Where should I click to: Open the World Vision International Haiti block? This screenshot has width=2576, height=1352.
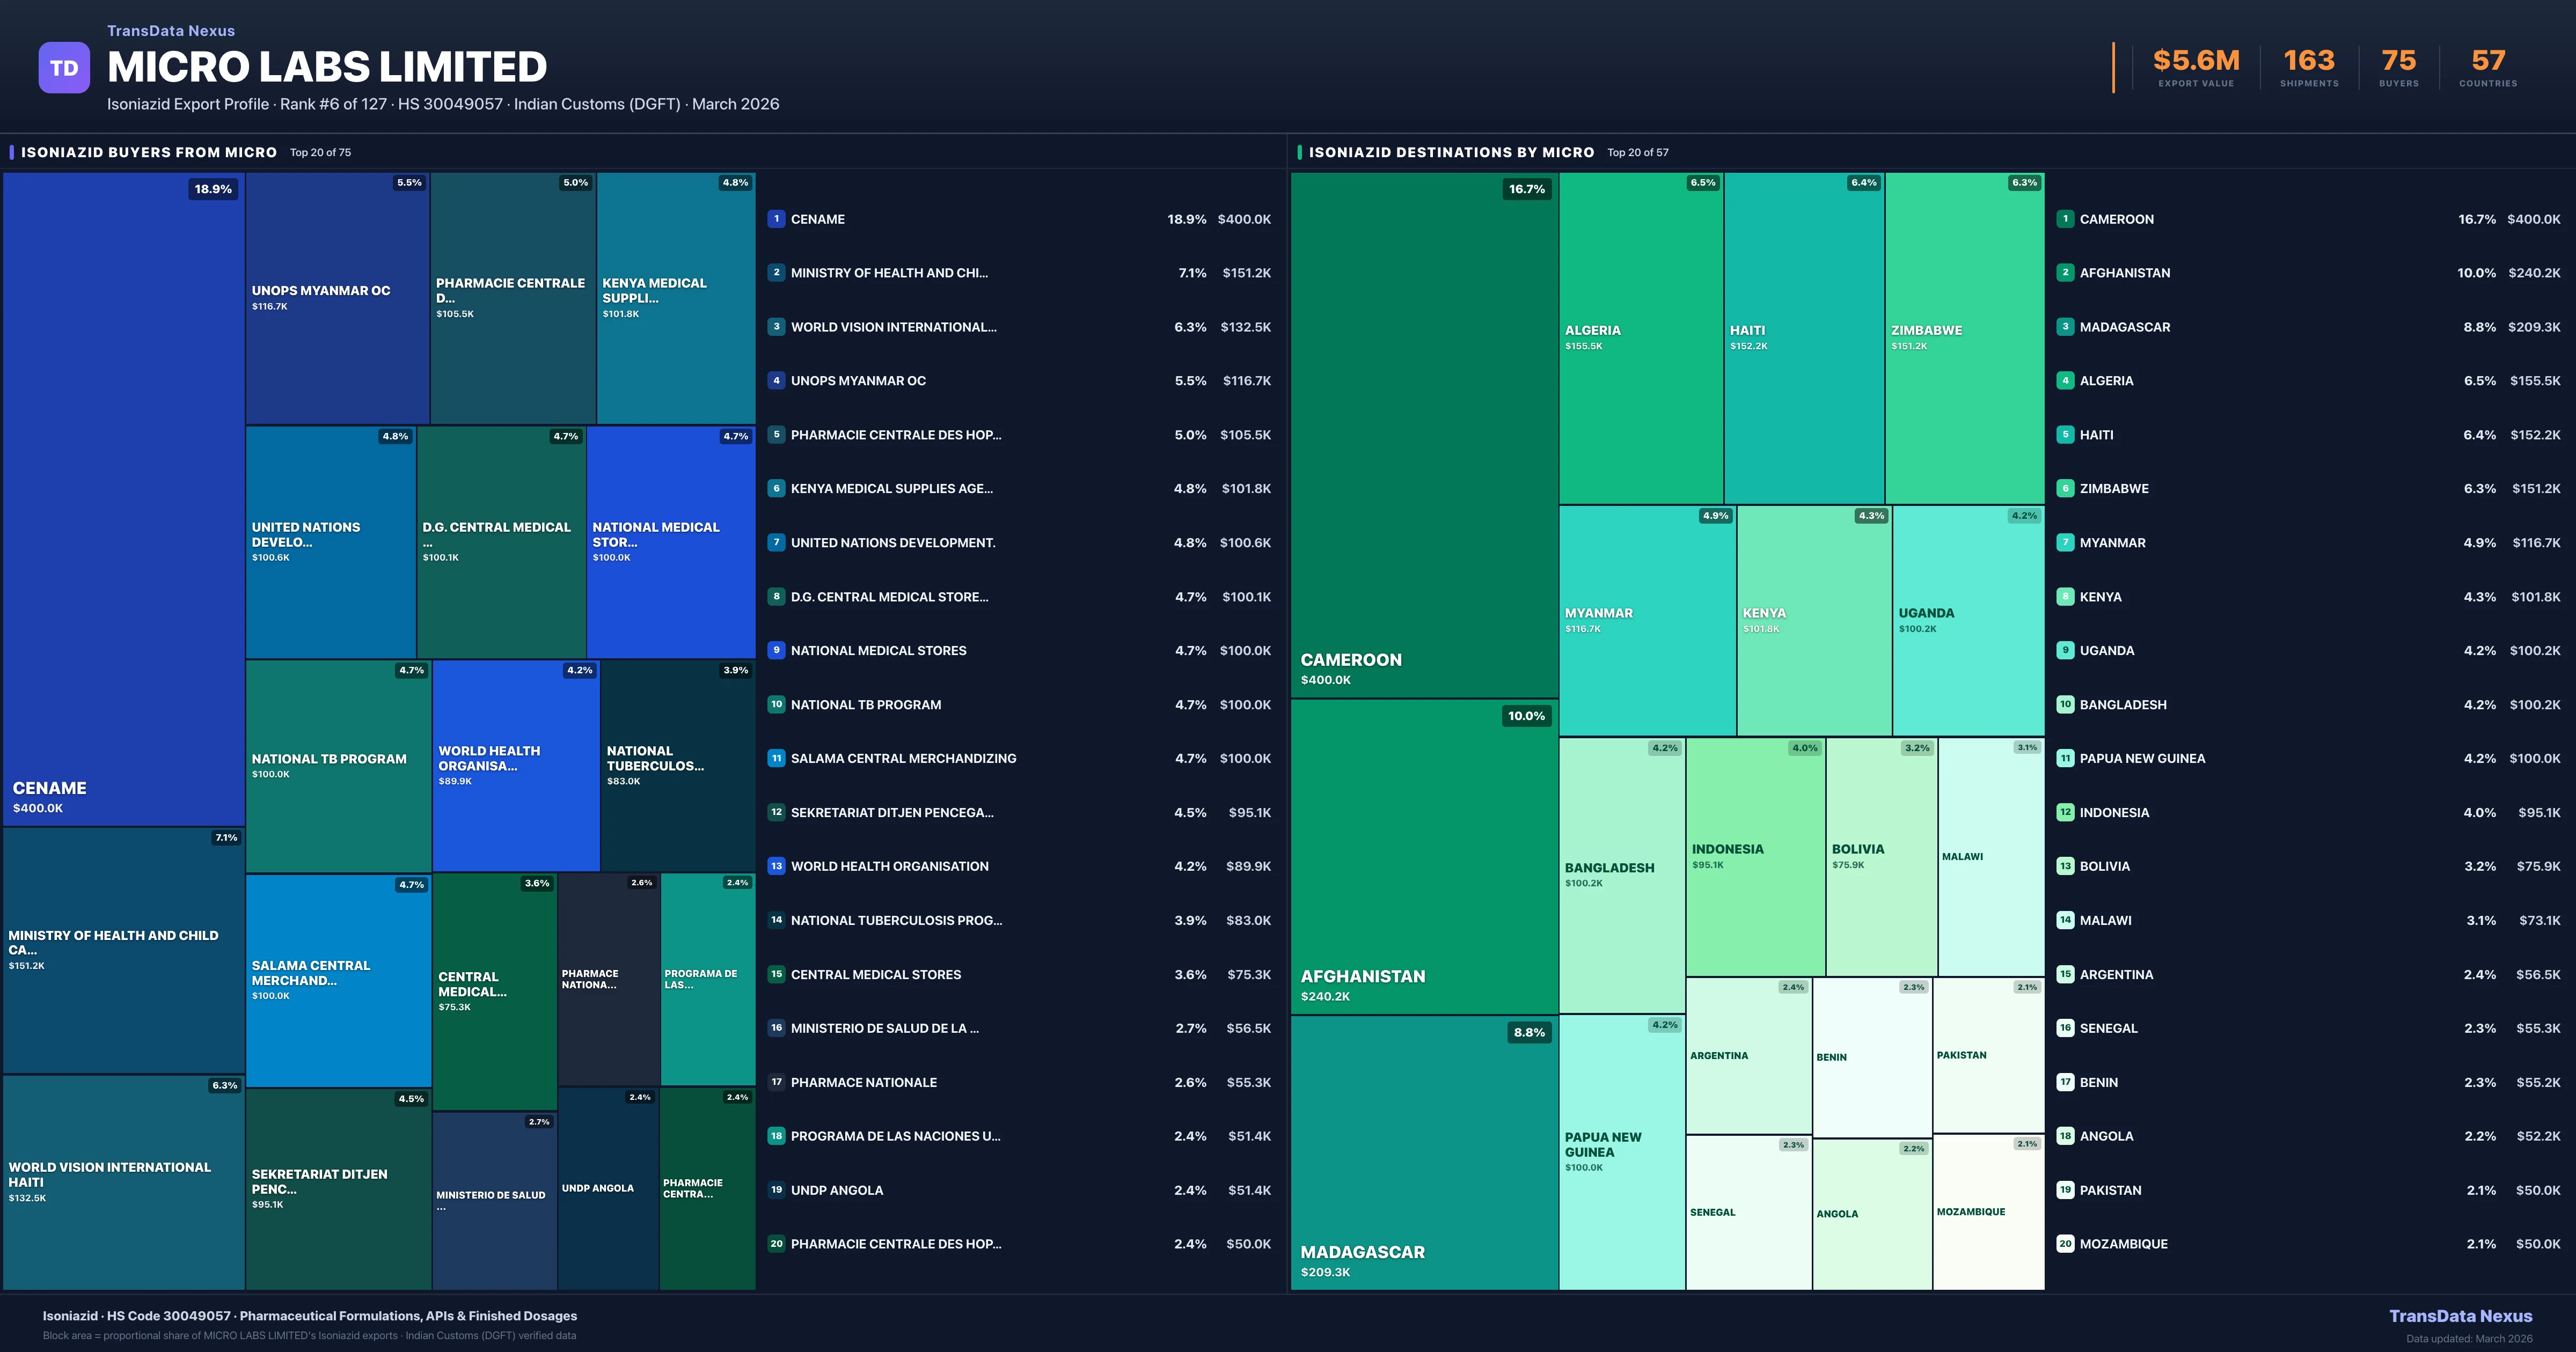pyautogui.click(x=124, y=1182)
